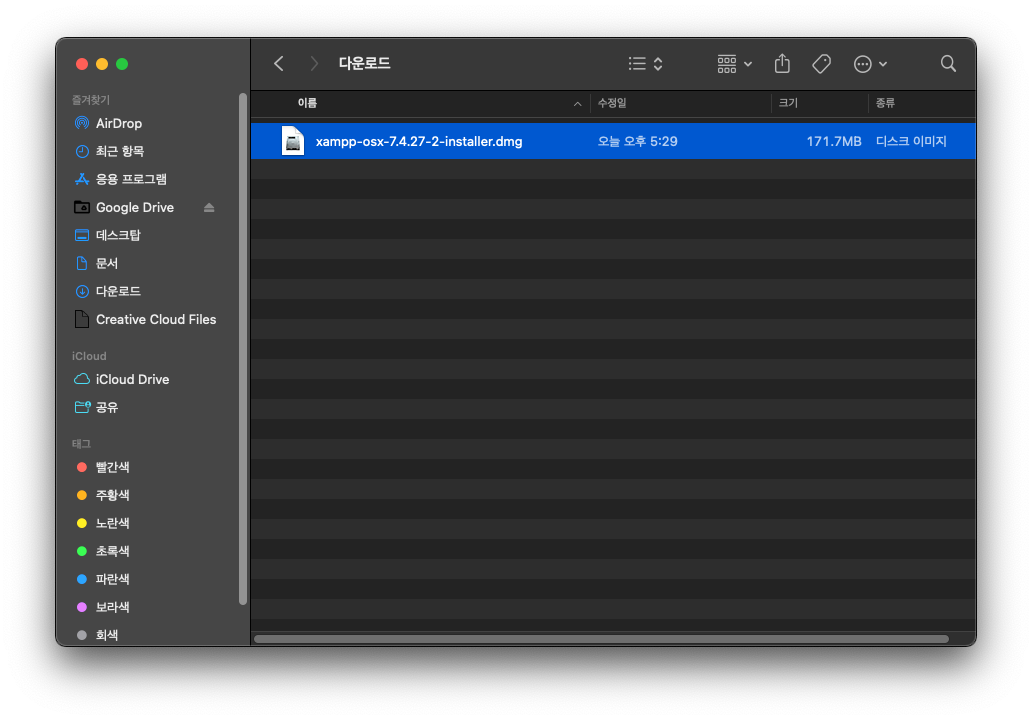Click the Google Drive folder icon
The width and height of the screenshot is (1032, 720).
tap(82, 207)
